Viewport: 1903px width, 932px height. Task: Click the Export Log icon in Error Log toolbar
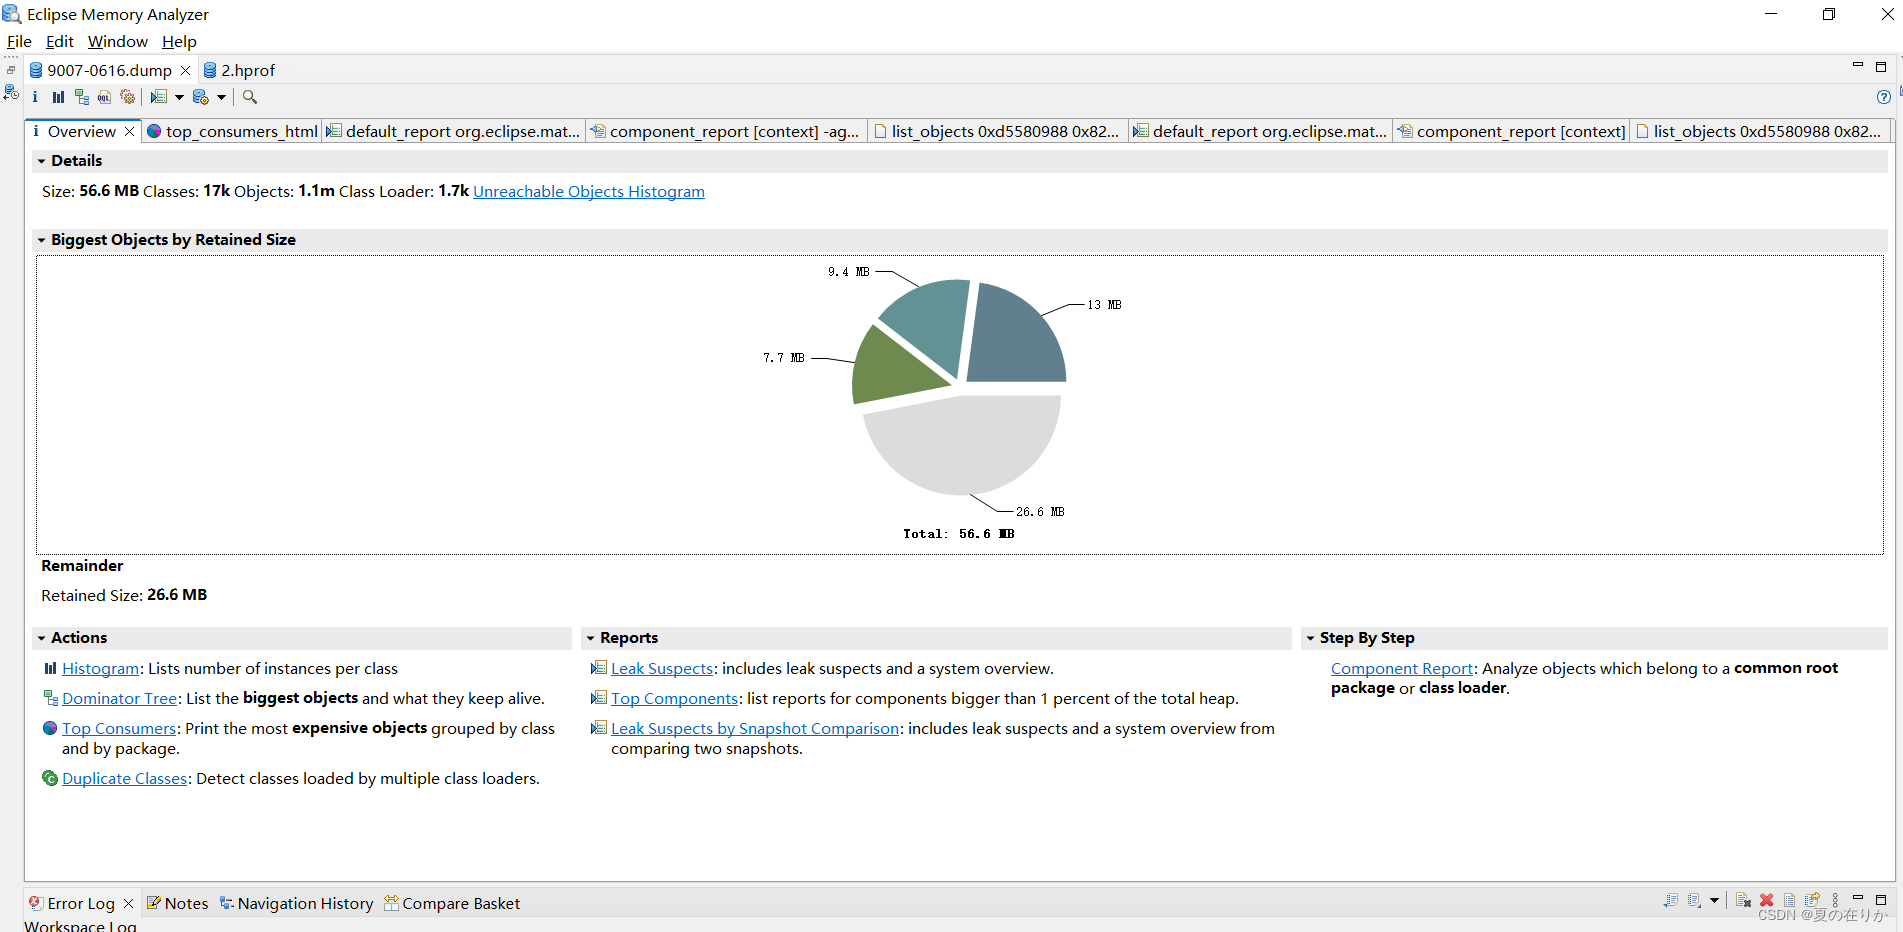[x=1671, y=900]
